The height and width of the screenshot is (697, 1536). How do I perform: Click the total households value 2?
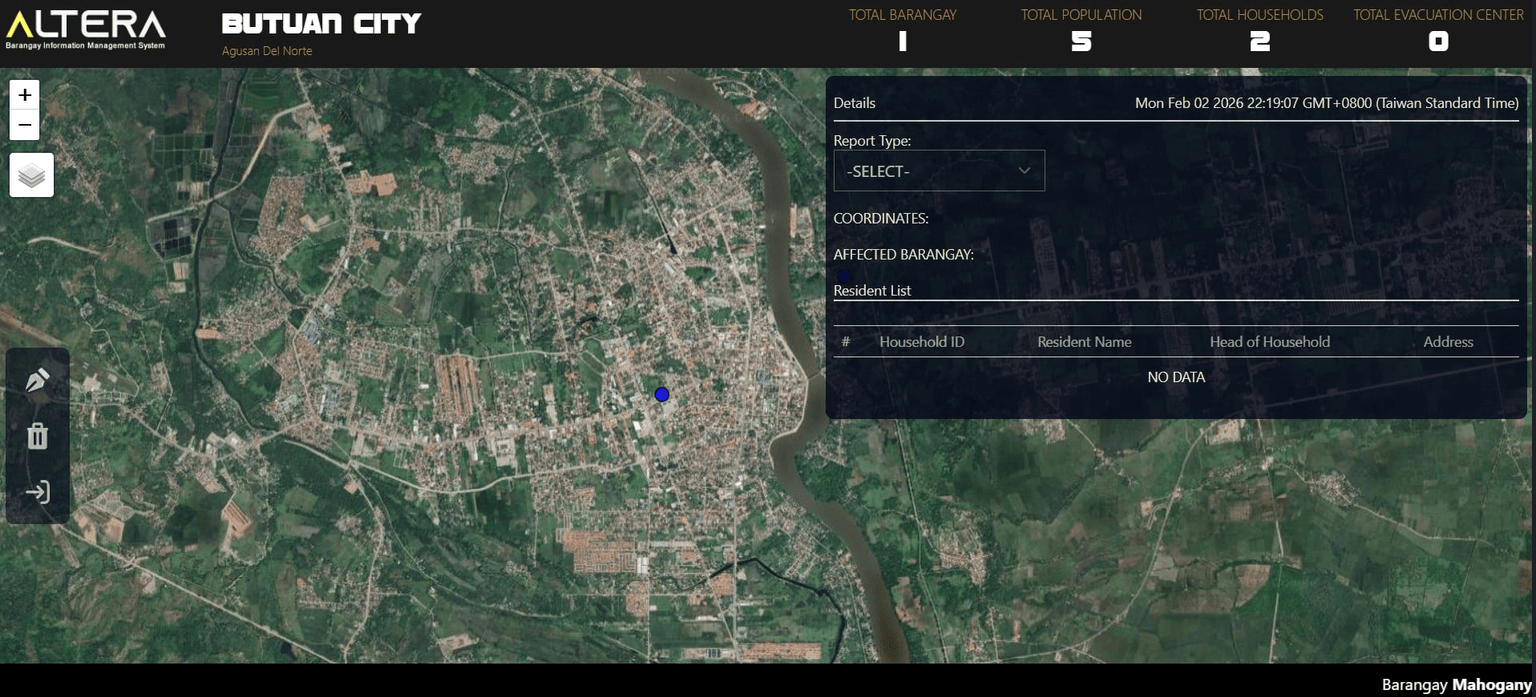tap(1260, 41)
